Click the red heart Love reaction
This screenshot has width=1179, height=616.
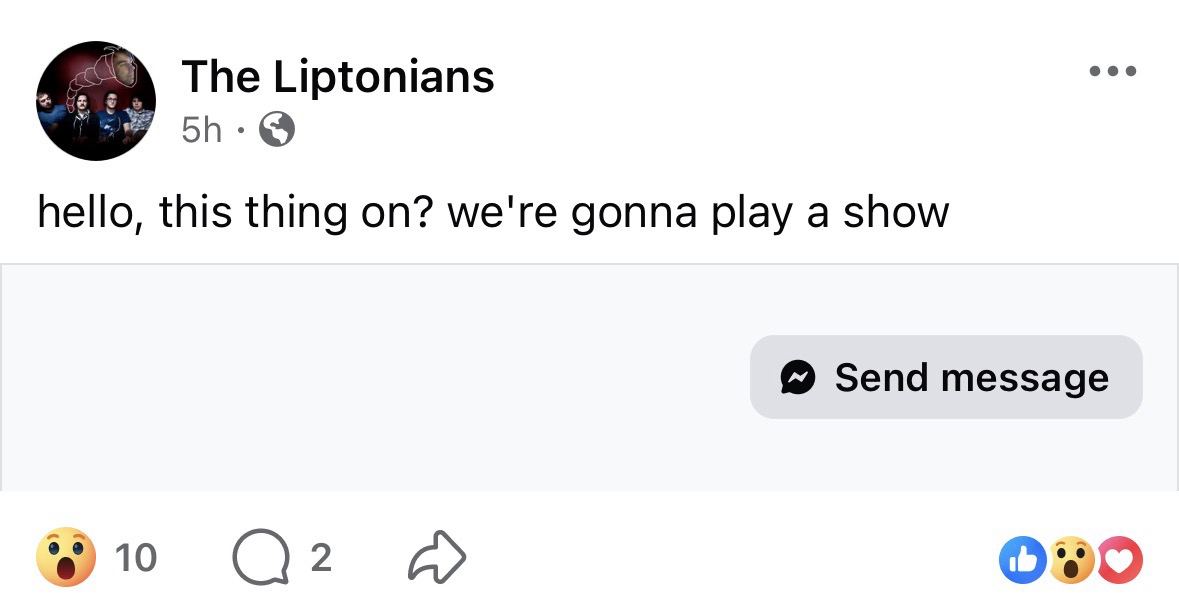pos(1121,560)
